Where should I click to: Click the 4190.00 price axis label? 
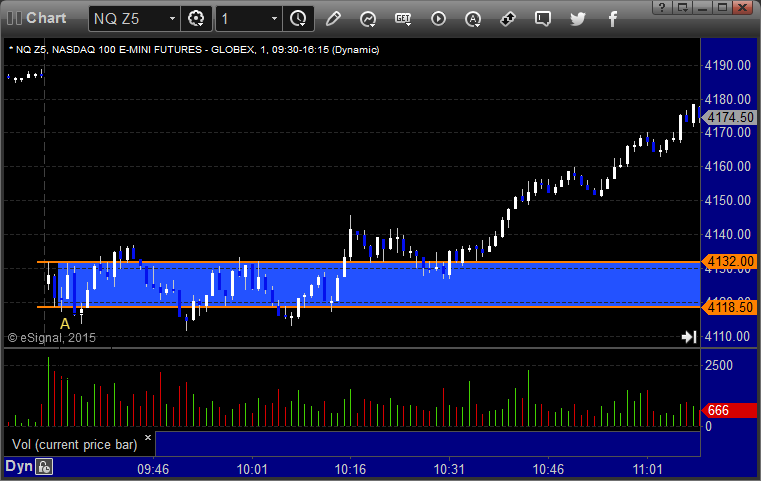(728, 65)
